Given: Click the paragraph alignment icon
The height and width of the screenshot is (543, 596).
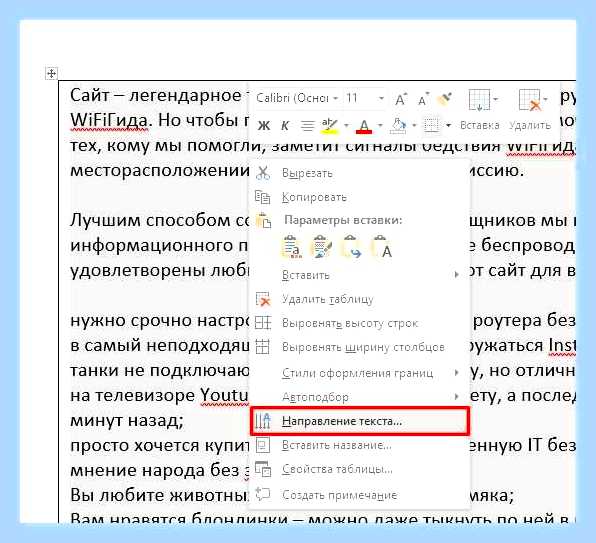Looking at the screenshot, I should [308, 125].
